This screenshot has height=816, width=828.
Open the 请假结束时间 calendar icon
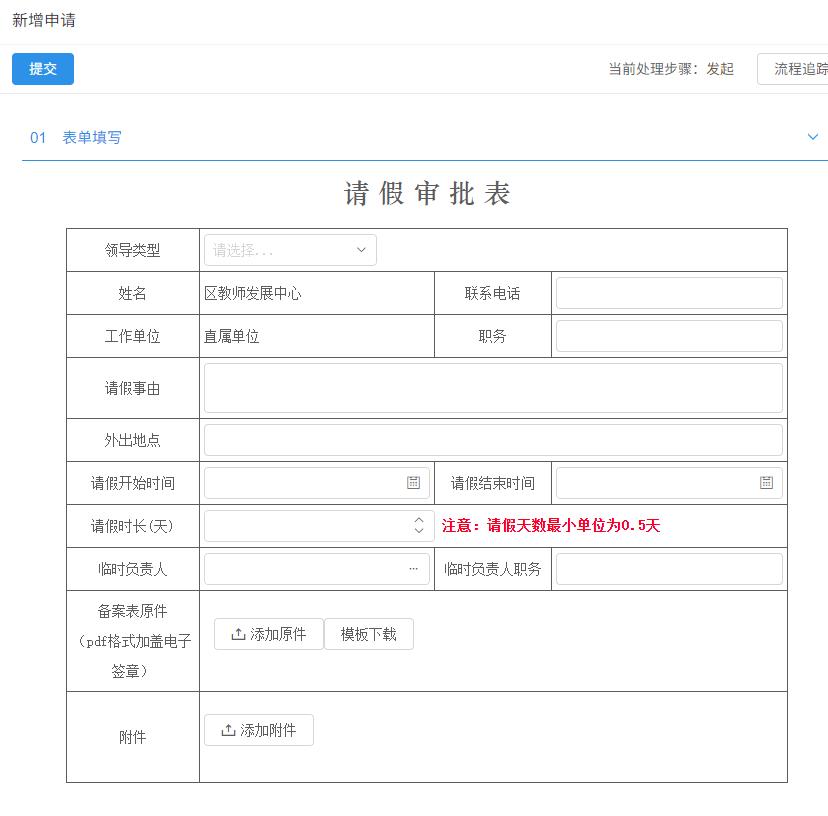tap(766, 482)
